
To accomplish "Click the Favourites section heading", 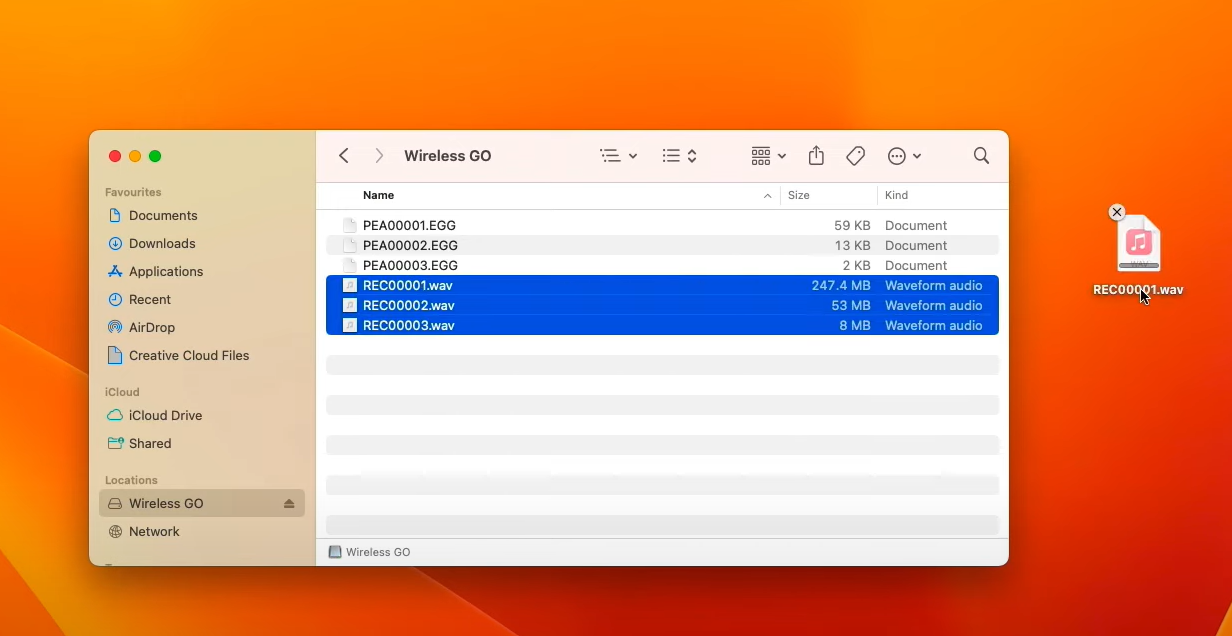I will pos(133,192).
